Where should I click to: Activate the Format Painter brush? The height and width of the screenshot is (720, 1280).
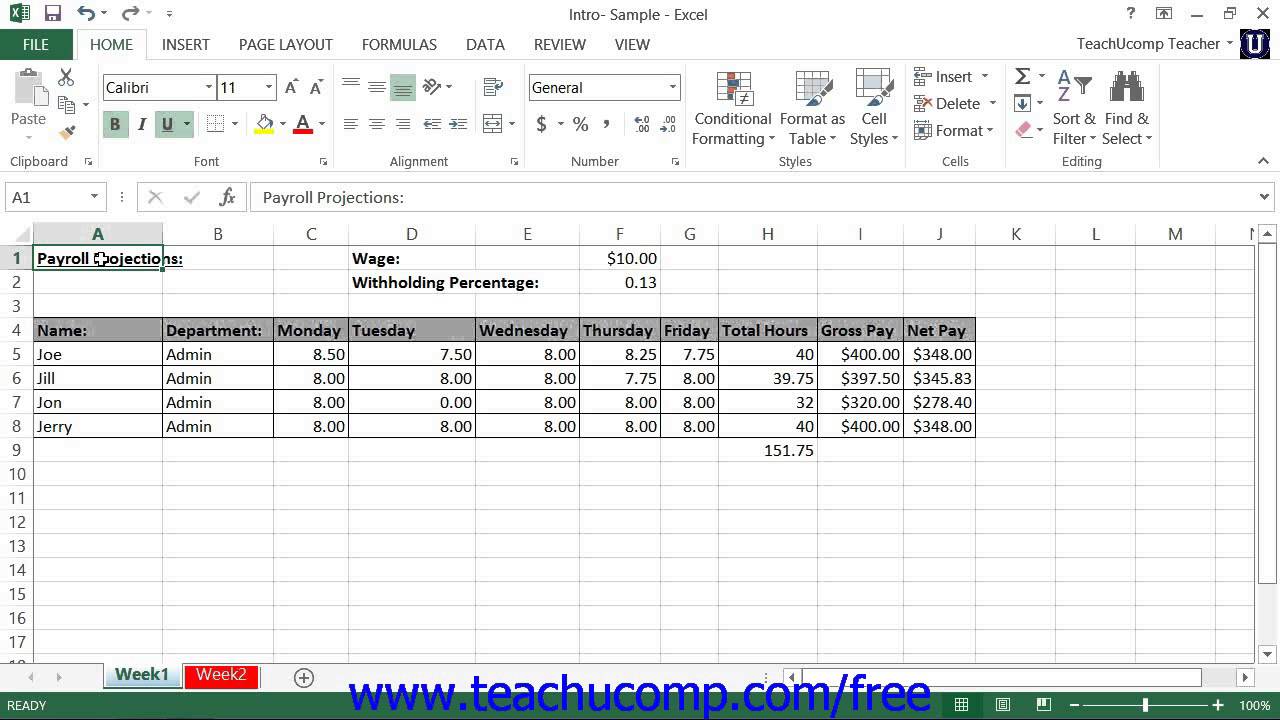67,131
